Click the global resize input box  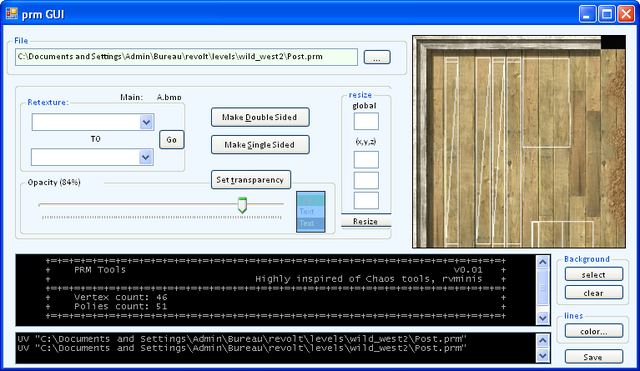(x=366, y=121)
